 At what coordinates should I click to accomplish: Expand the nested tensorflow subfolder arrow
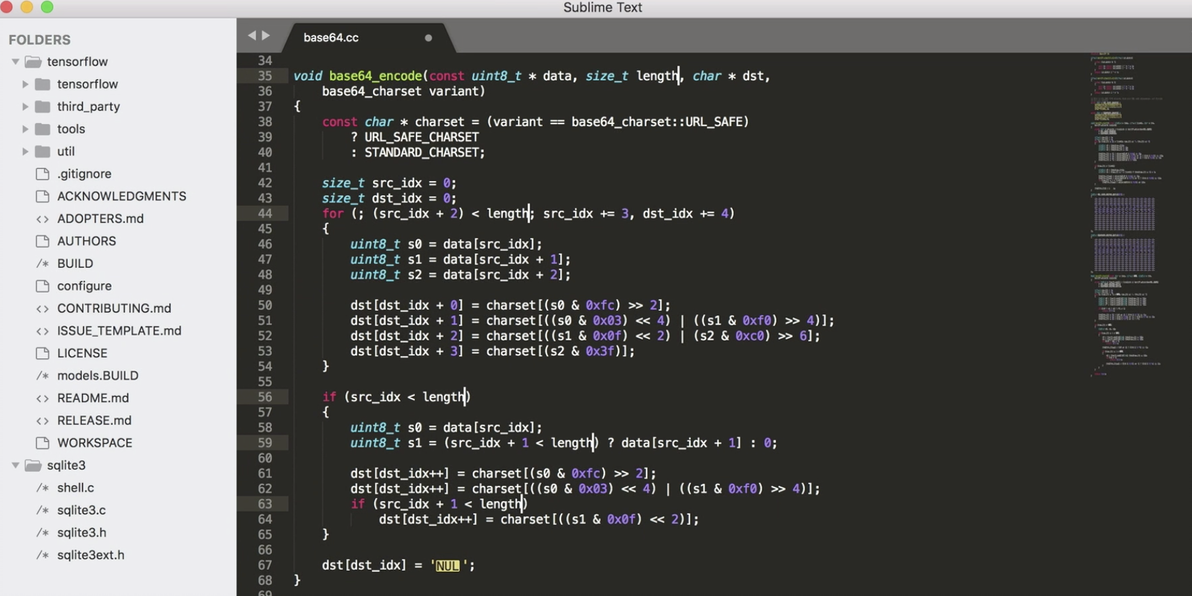pos(25,84)
